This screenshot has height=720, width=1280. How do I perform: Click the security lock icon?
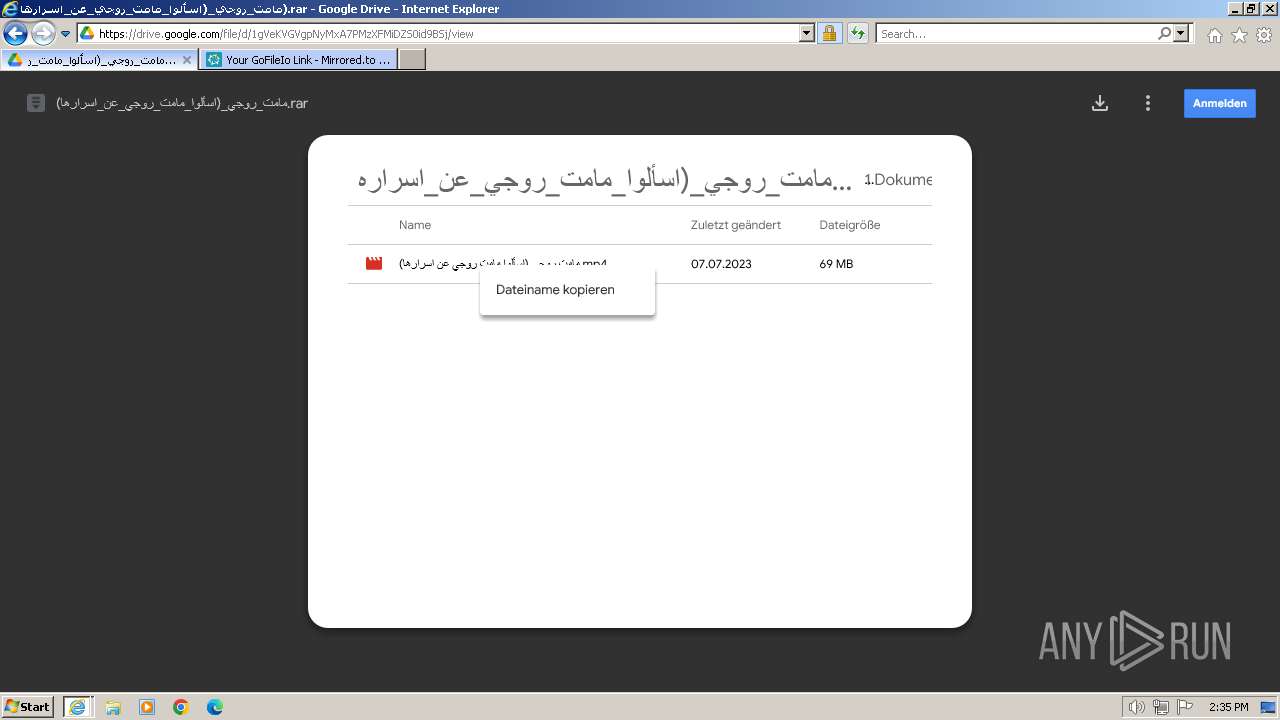tap(829, 34)
